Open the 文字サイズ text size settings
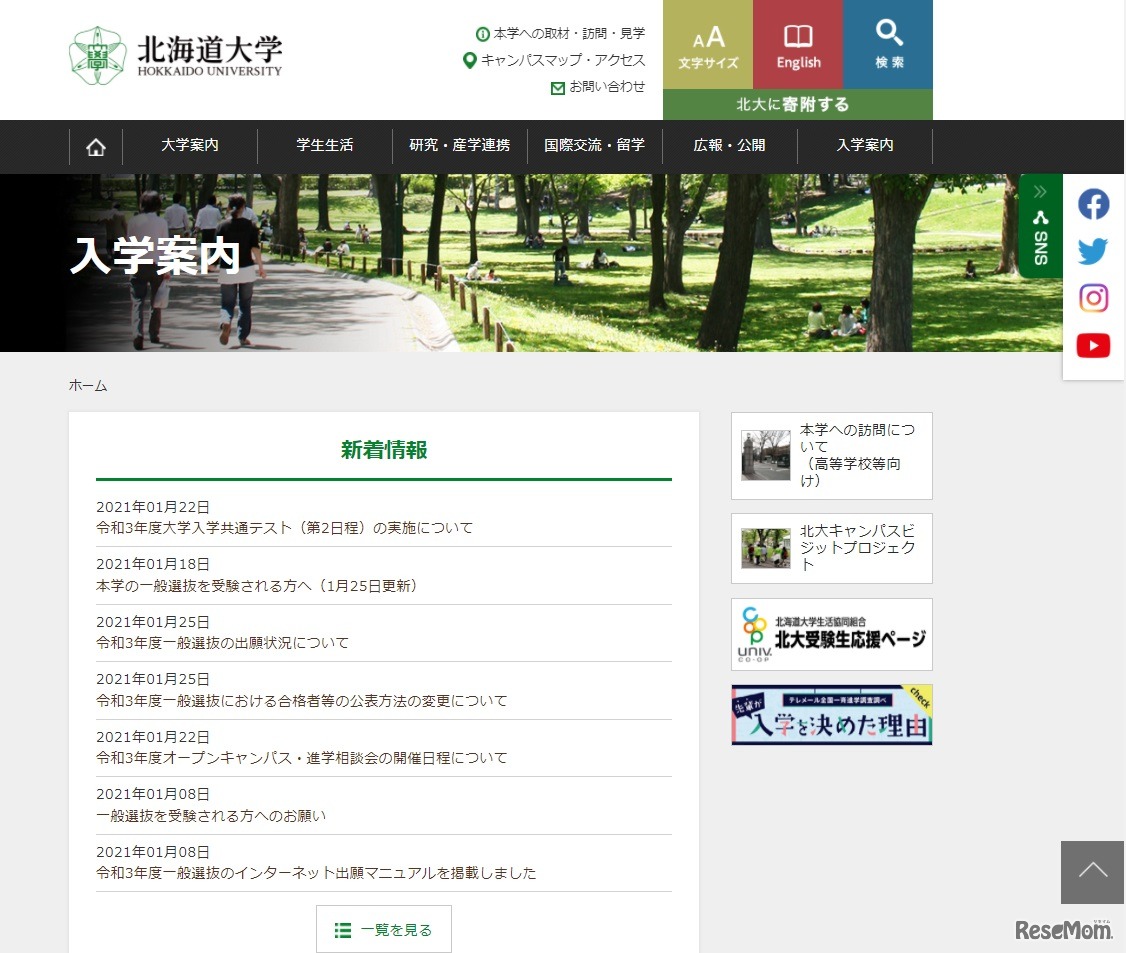This screenshot has width=1126, height=953. tap(708, 45)
